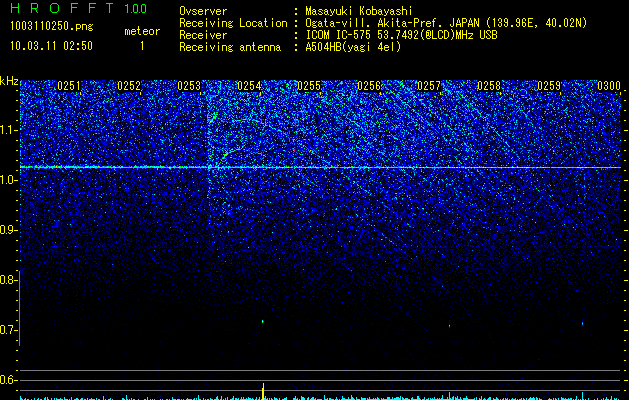Click the 1.1 kHz axis label
Image resolution: width=629 pixels, height=400 pixels.
(x=8, y=130)
